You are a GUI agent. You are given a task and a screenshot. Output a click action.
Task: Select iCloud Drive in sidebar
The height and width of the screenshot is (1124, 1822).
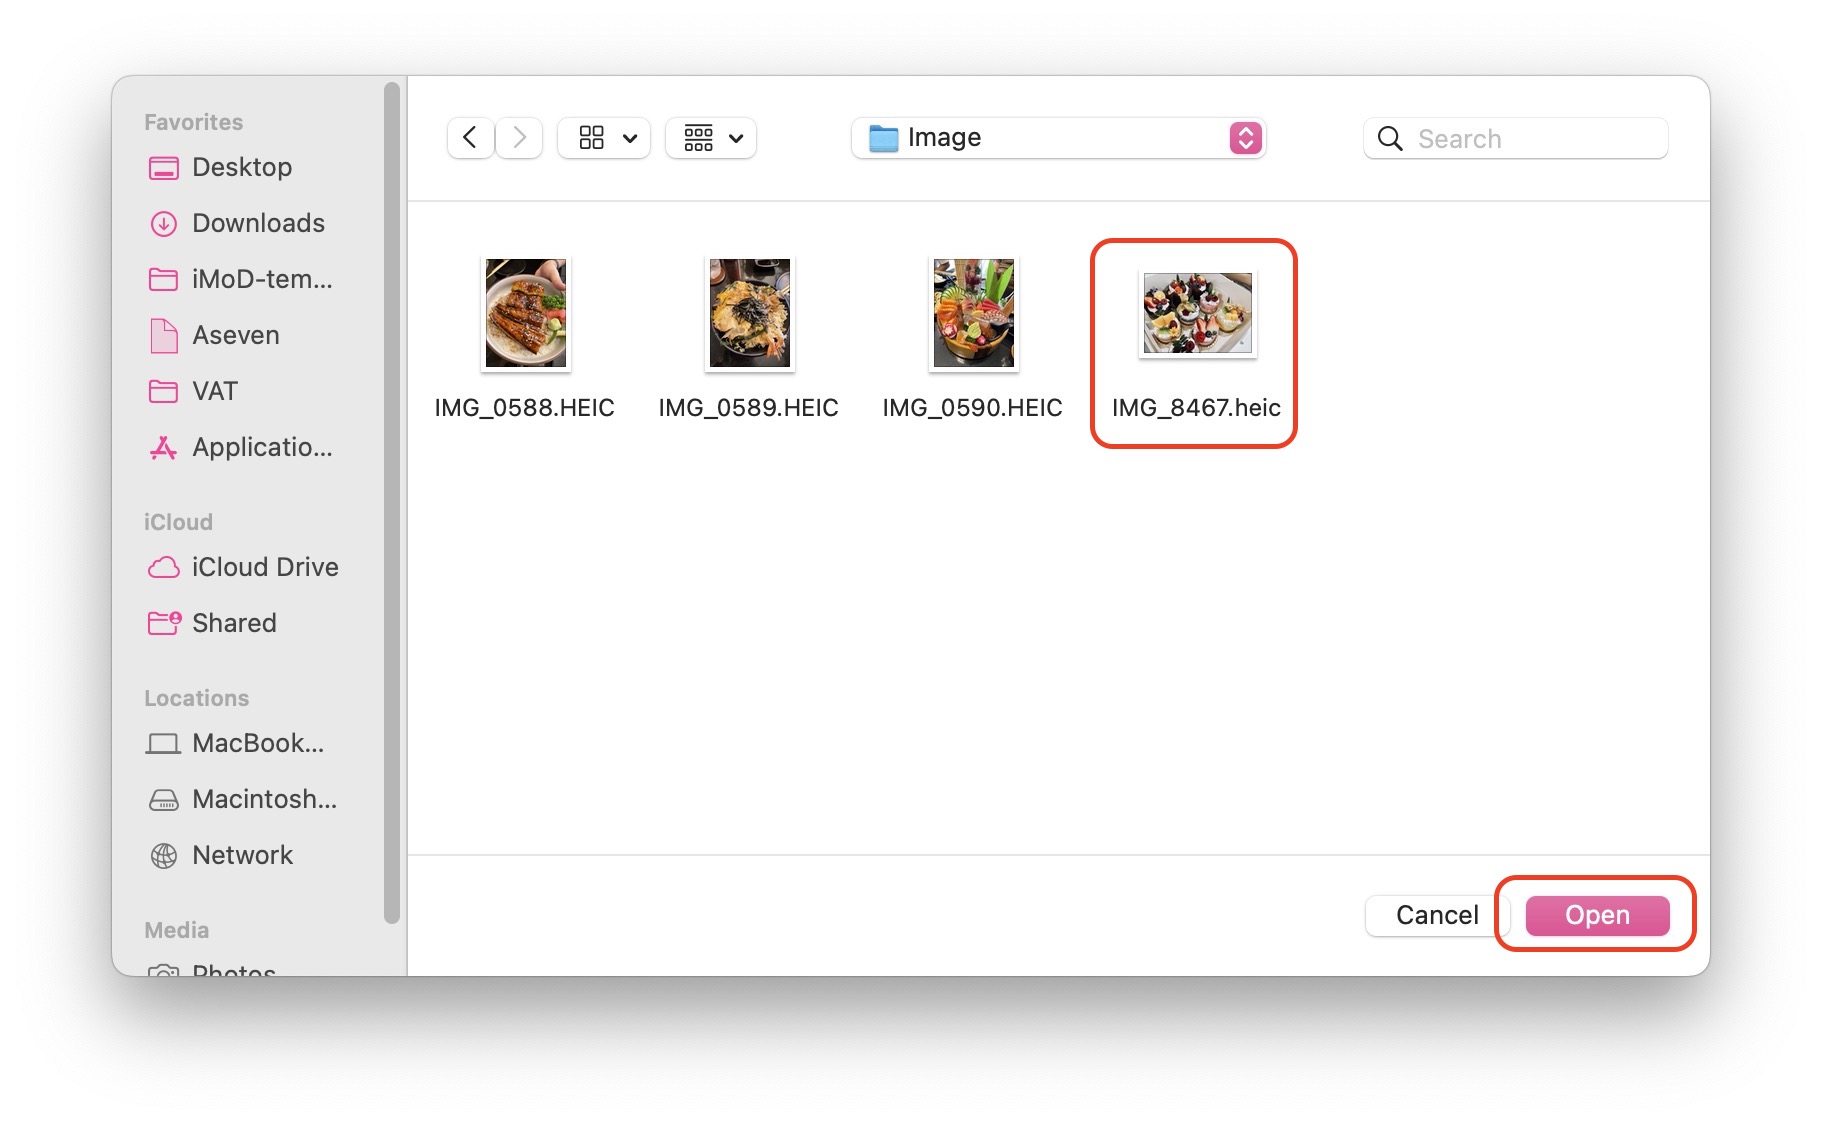click(264, 567)
